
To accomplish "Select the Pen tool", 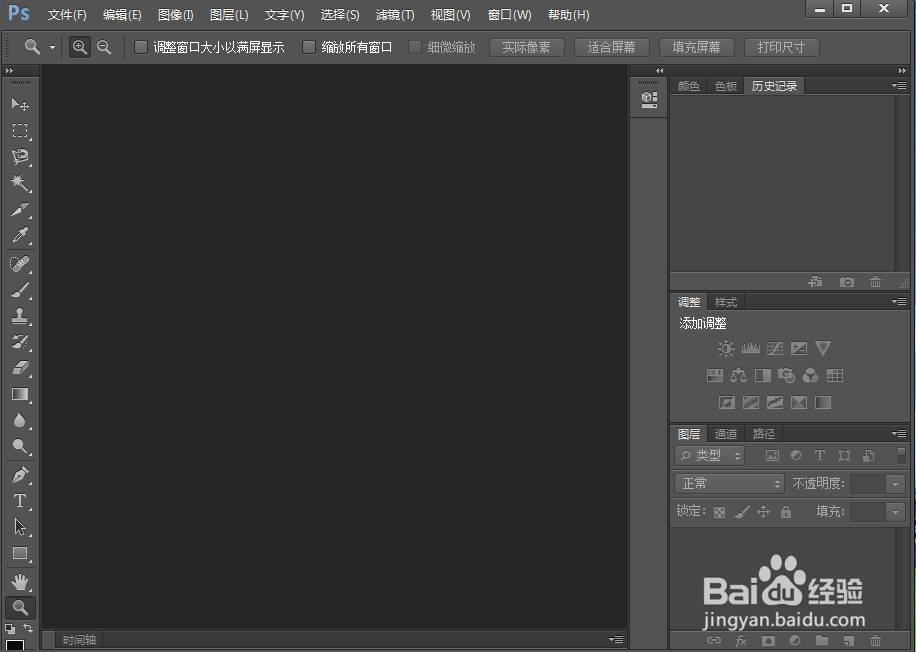I will tap(20, 475).
